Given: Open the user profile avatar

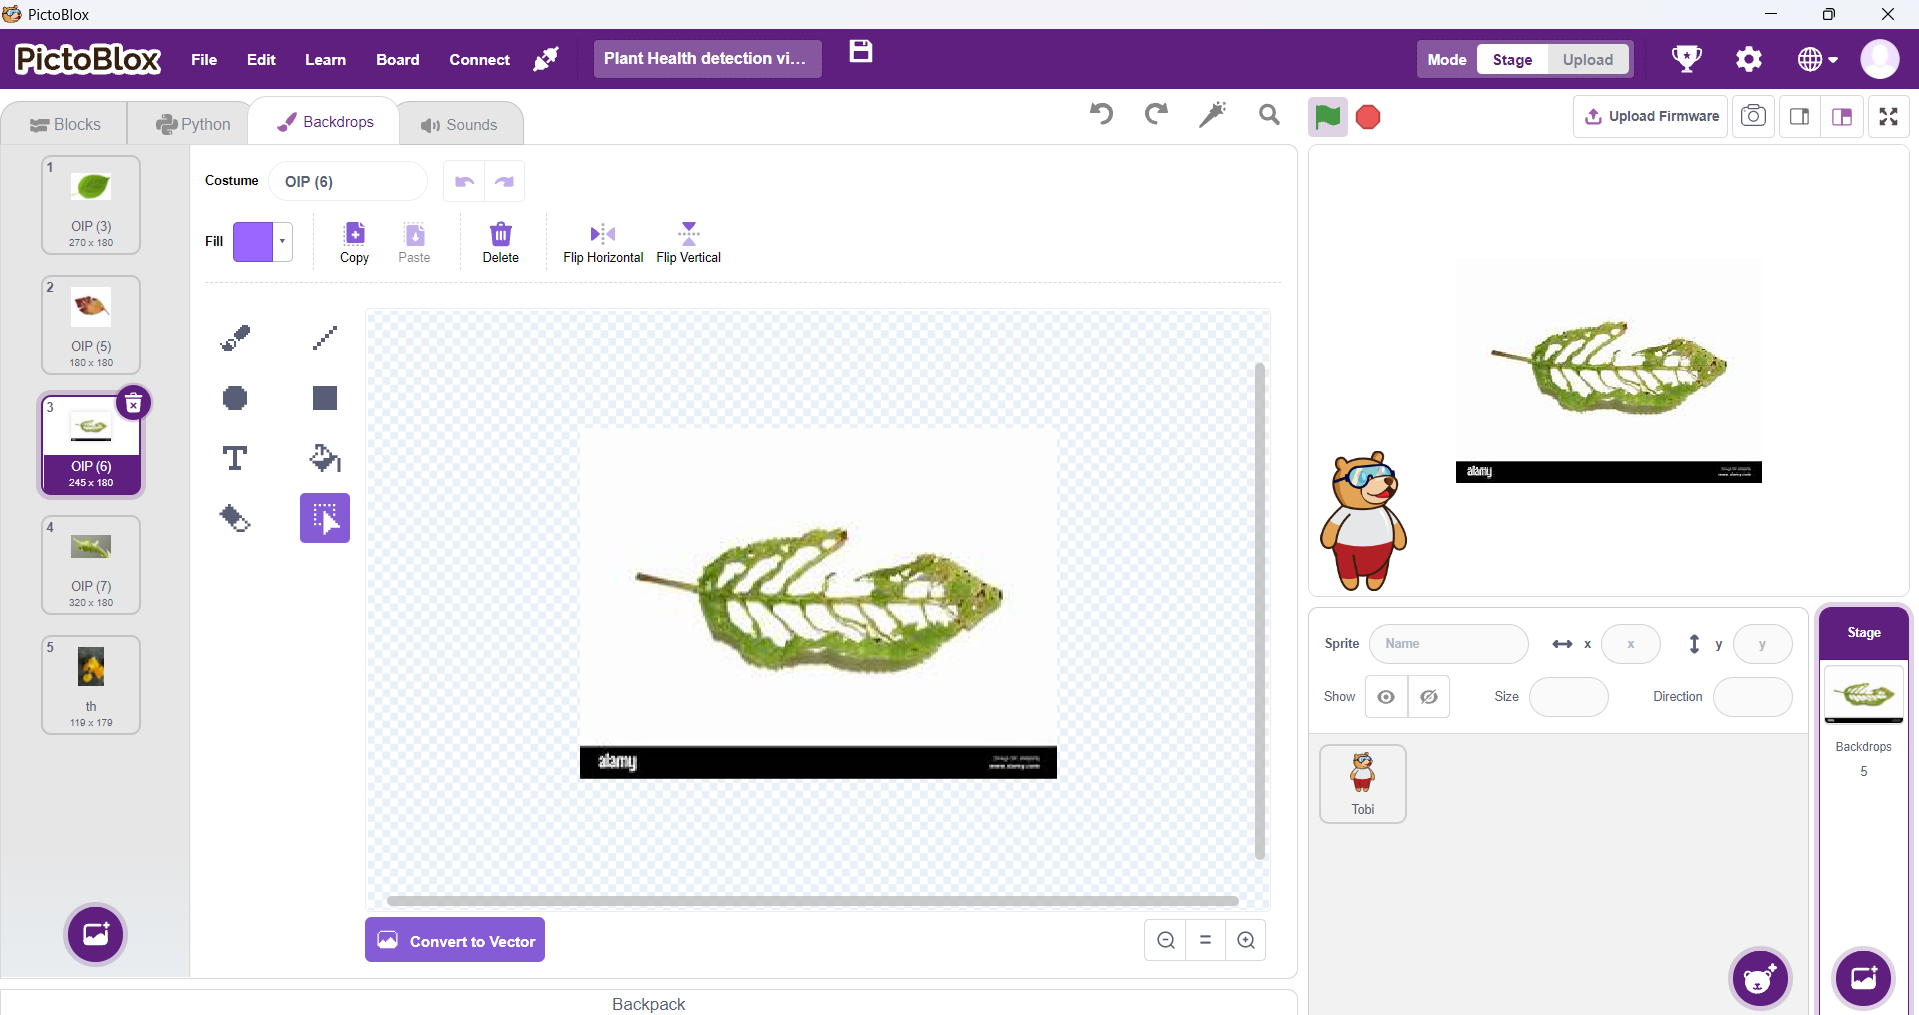Looking at the screenshot, I should point(1880,59).
